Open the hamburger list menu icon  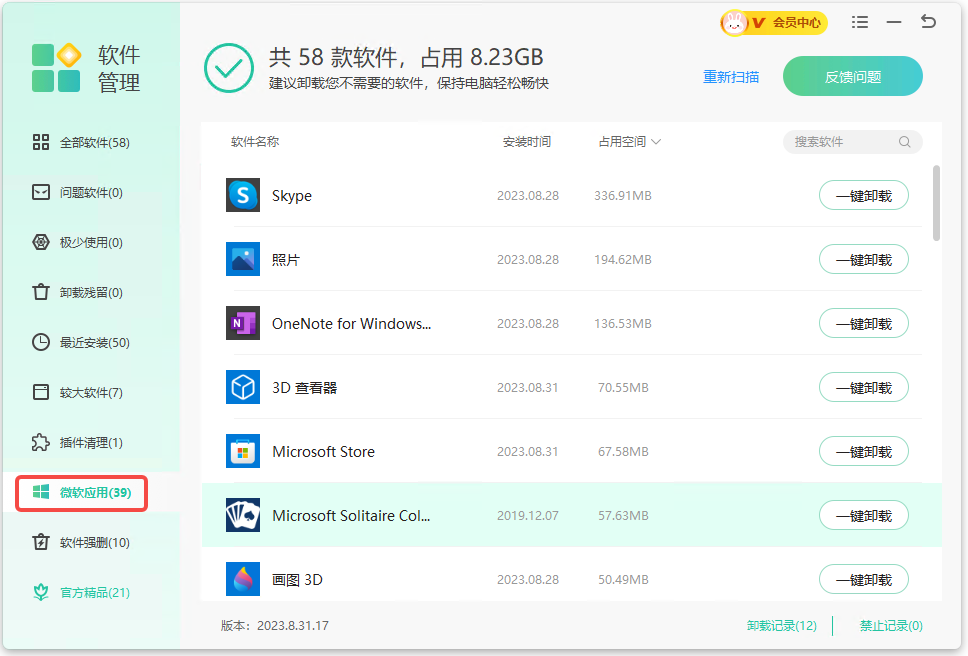coord(860,22)
